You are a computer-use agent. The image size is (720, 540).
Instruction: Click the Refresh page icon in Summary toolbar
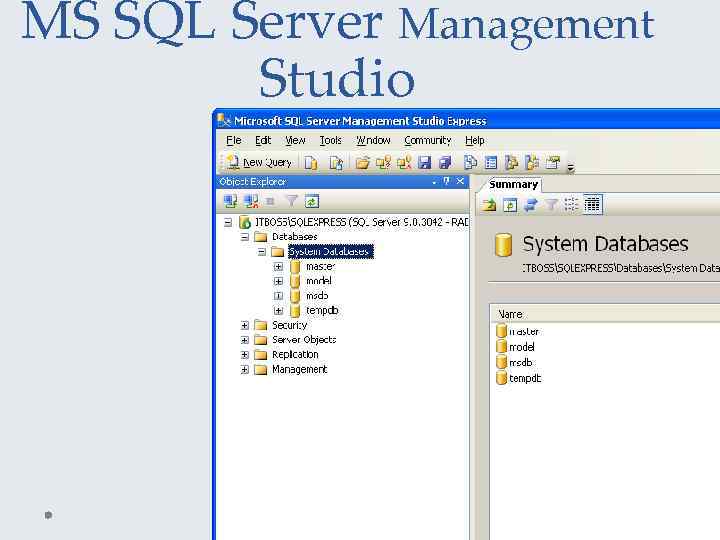[x=510, y=204]
